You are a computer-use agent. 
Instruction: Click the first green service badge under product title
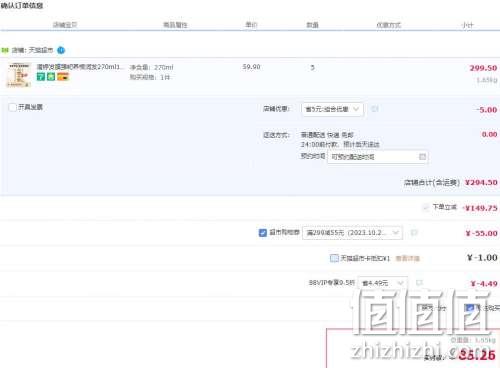pyautogui.click(x=41, y=77)
